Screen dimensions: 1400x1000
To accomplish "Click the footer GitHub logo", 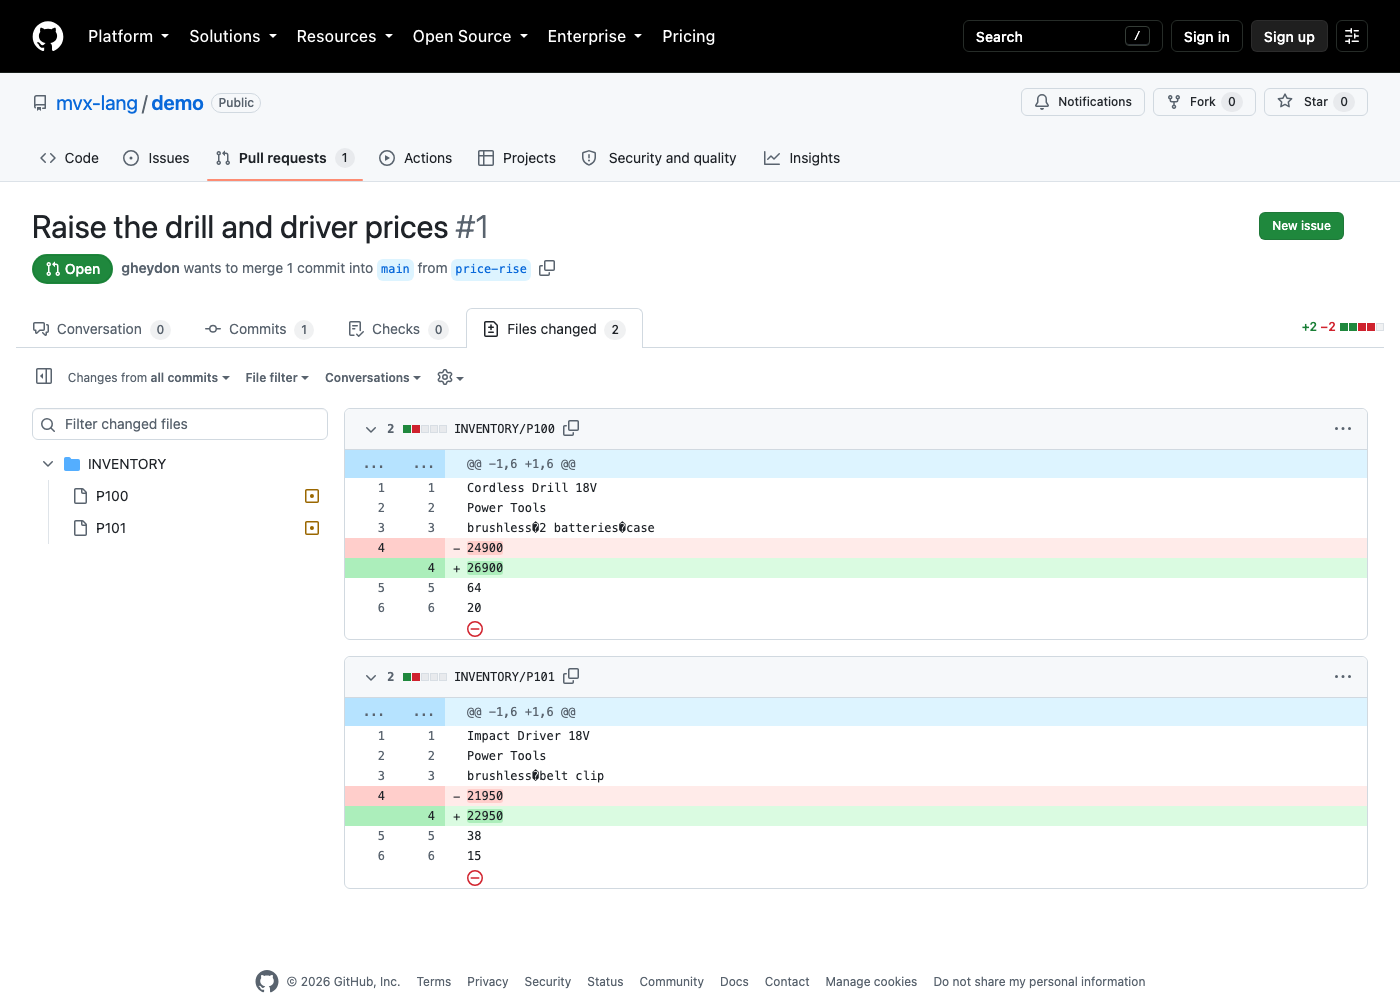I will click(x=267, y=981).
